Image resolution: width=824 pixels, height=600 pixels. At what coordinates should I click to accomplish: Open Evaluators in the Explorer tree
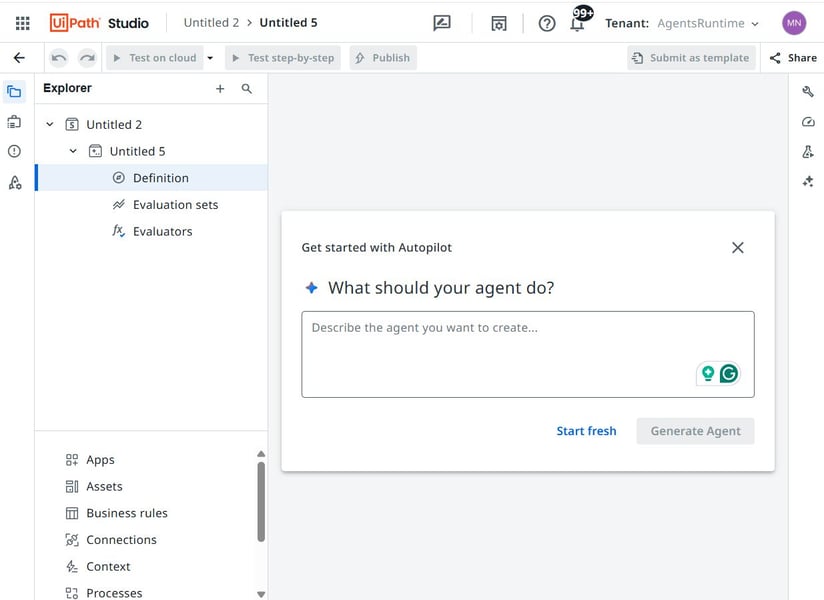151,231
